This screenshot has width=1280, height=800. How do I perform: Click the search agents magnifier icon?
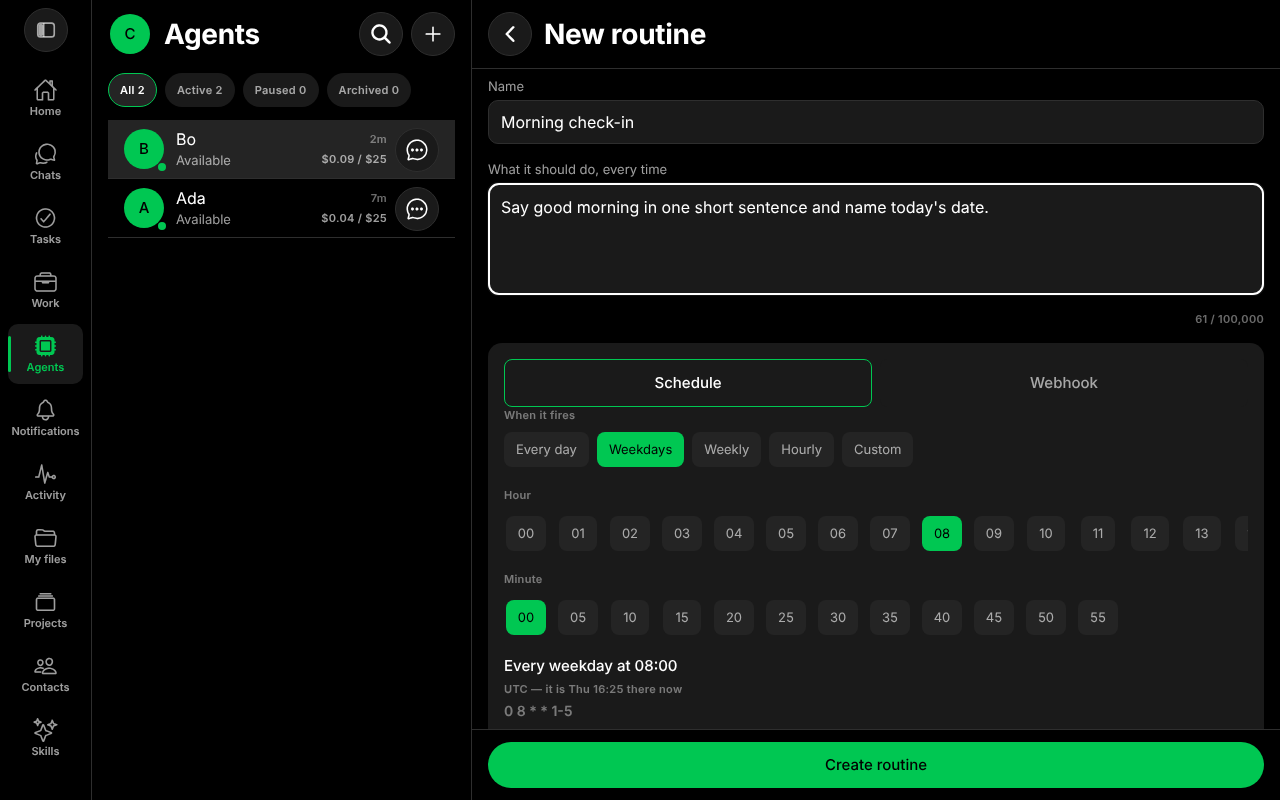coord(381,34)
